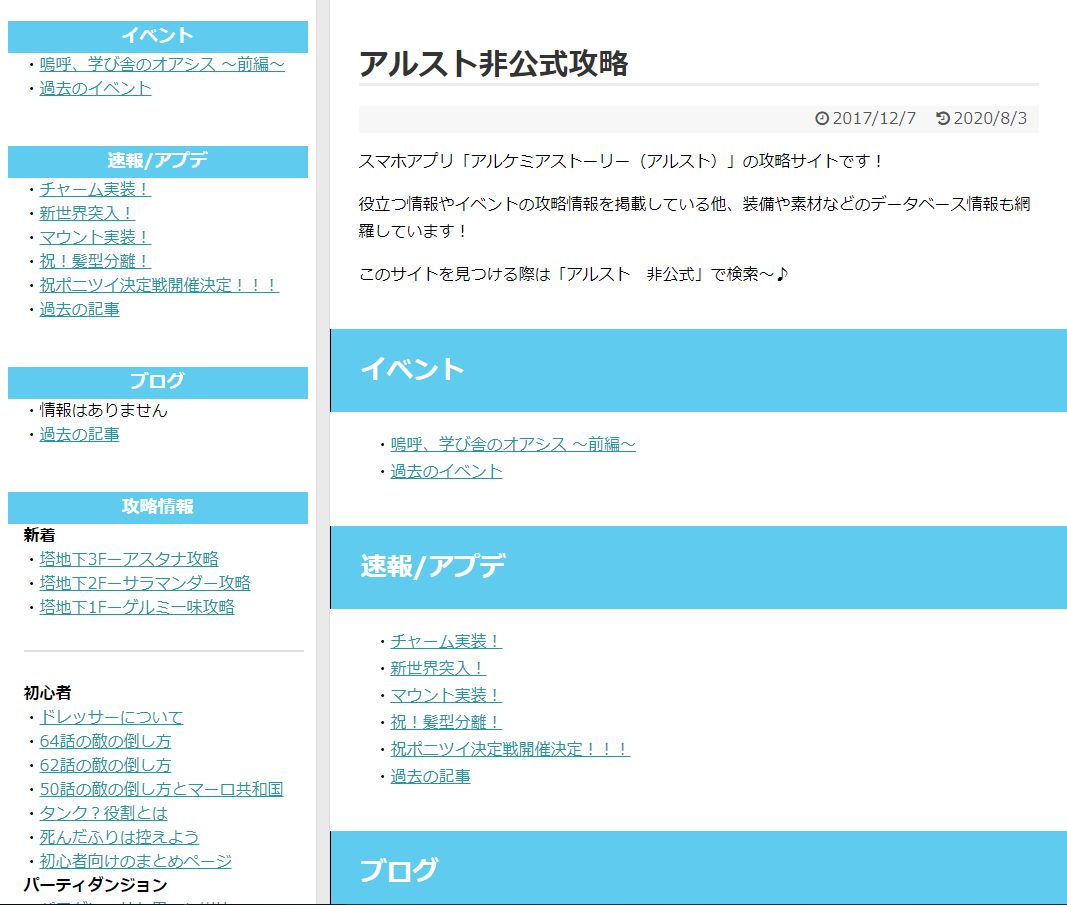Open link タンク？役割とは
The image size is (1067, 905).
click(103, 812)
